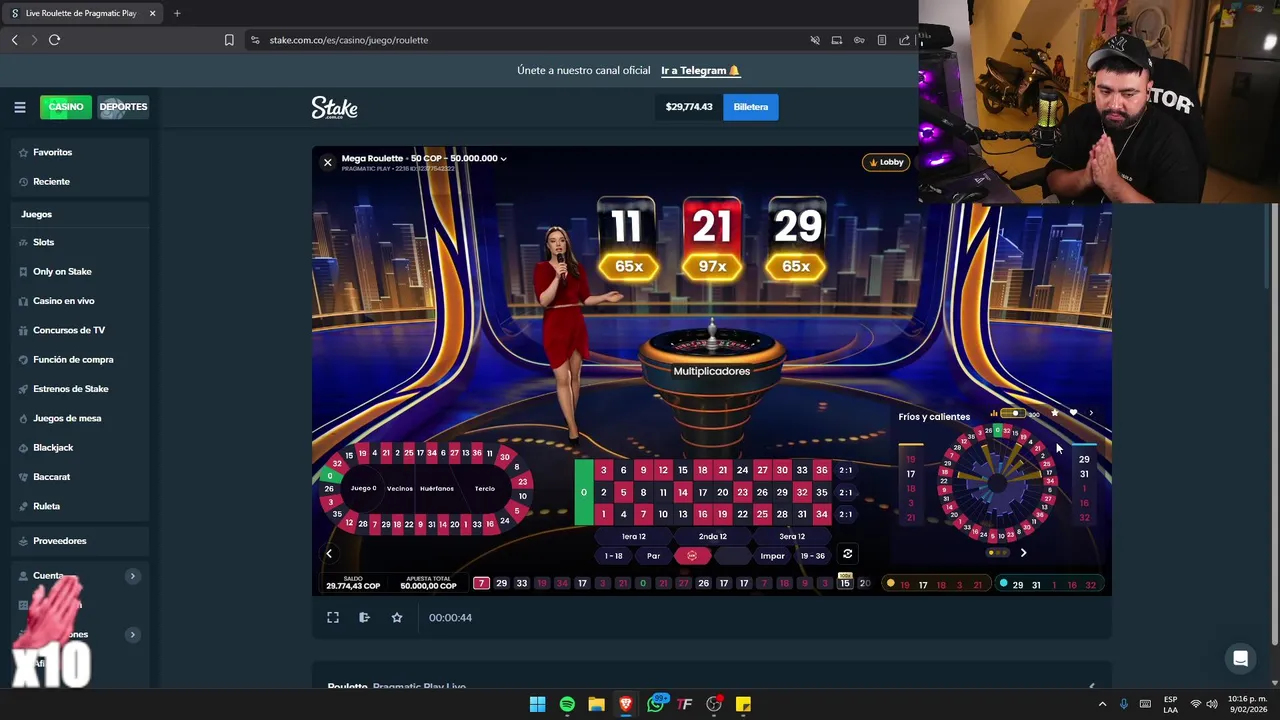Open Favoritos in the sidebar
1280x720 pixels.
(80, 152)
